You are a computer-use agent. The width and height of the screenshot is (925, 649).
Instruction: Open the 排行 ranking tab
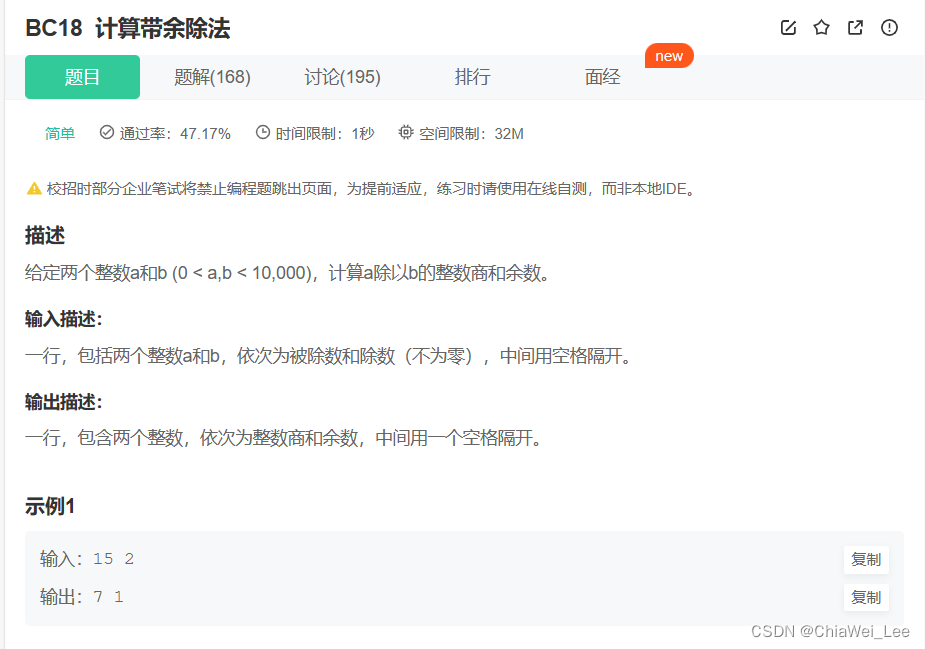click(473, 77)
